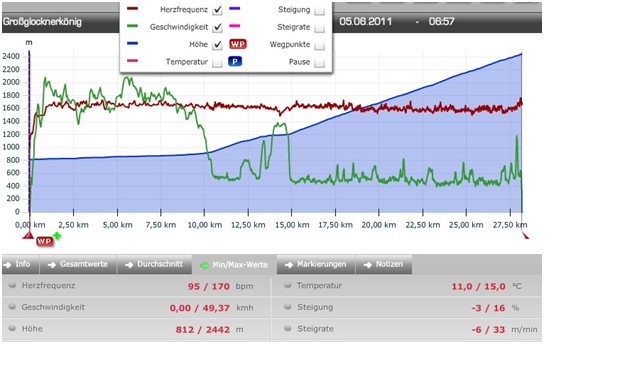Click the magenta Steigrate color swatch
Image resolution: width=640 pixels, height=384 pixels.
235,26
